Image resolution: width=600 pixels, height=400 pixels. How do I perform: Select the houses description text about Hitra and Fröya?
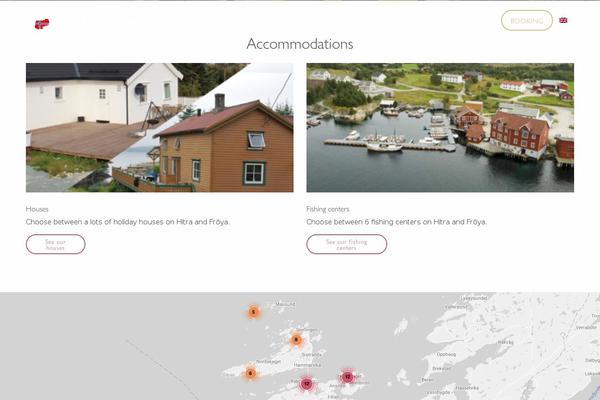point(128,222)
